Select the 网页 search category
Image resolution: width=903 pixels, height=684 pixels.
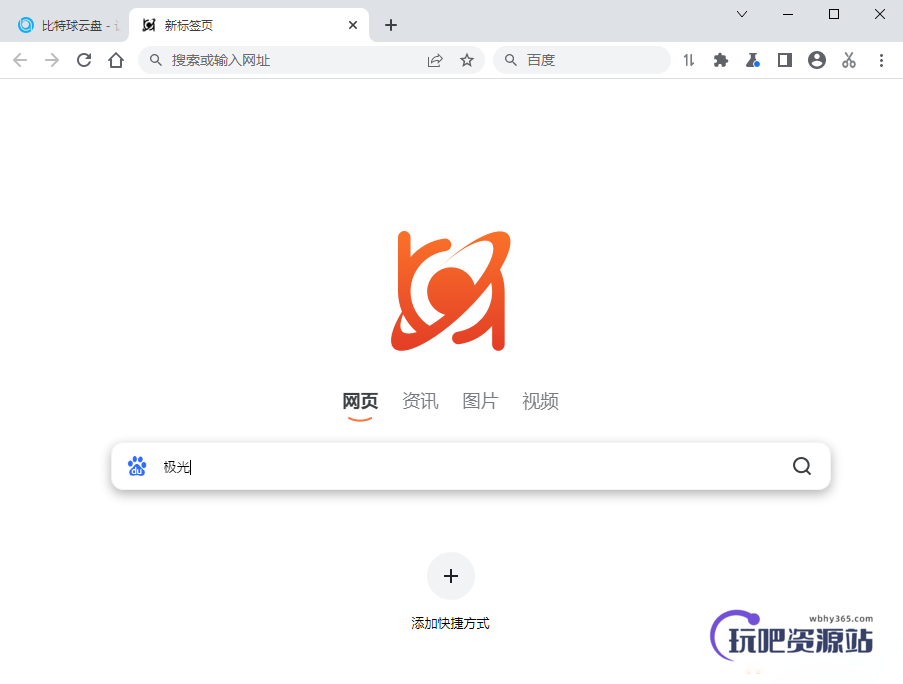pyautogui.click(x=360, y=401)
